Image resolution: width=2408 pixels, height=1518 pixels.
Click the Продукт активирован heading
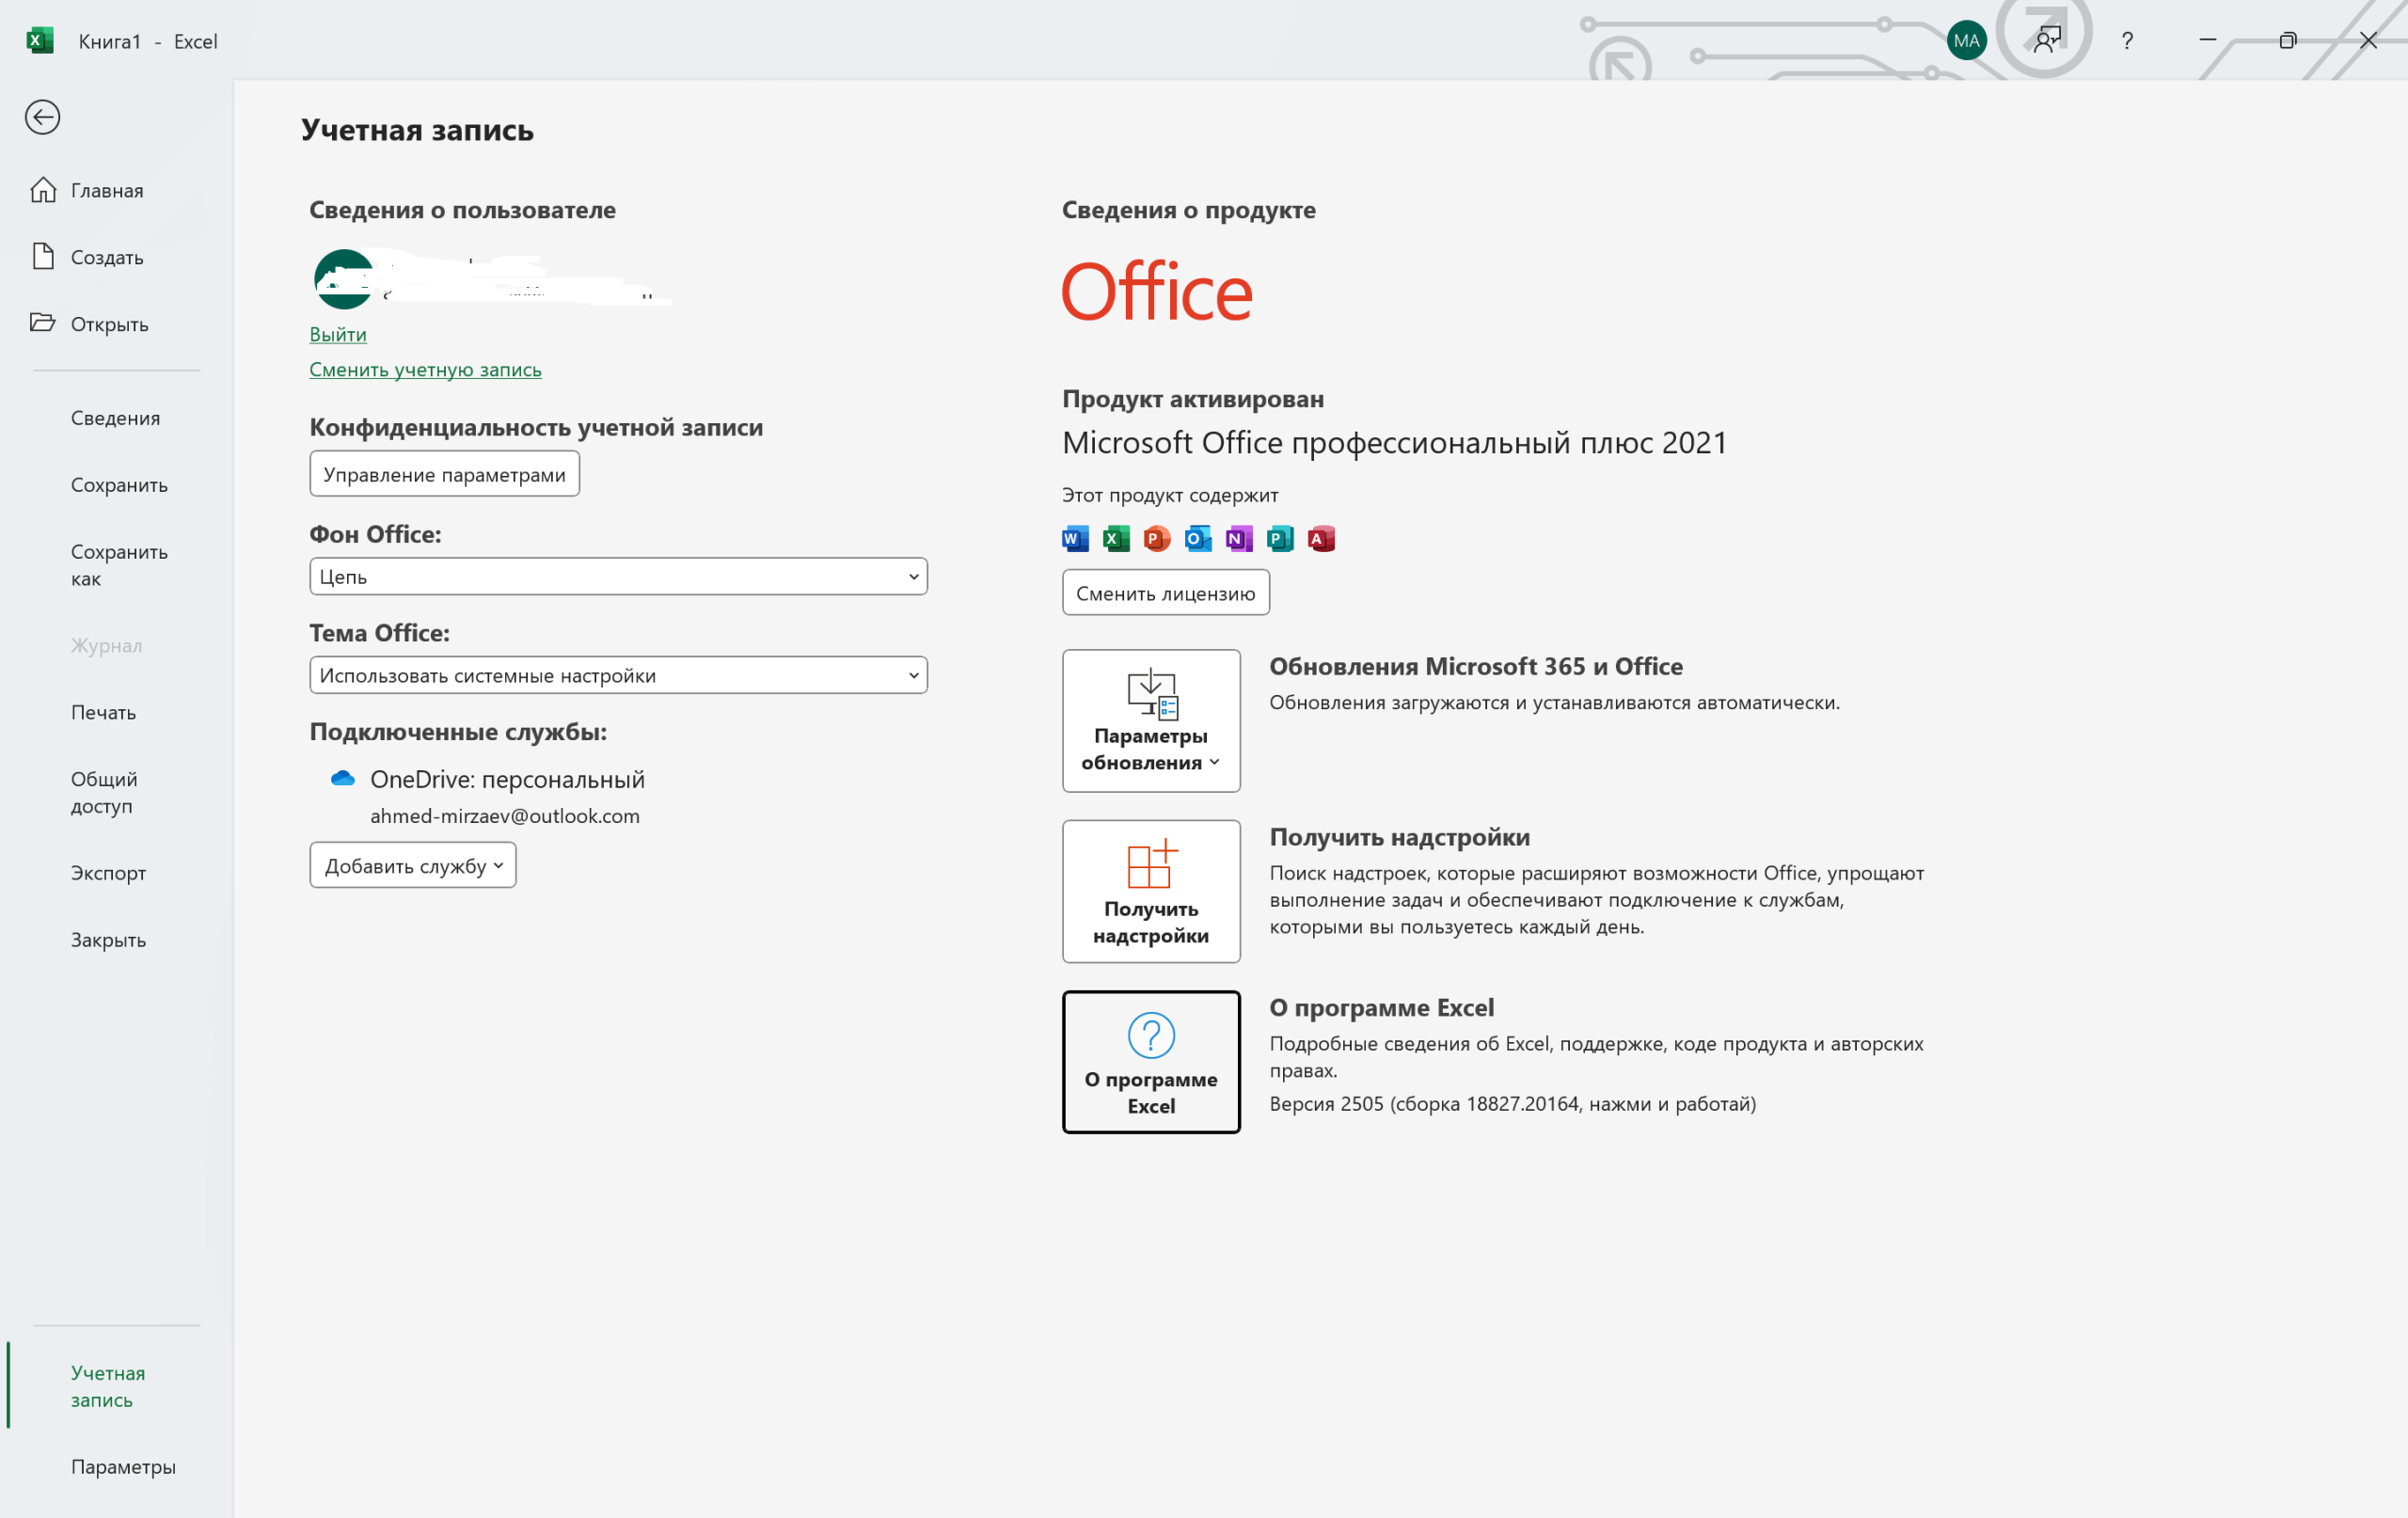1193,399
